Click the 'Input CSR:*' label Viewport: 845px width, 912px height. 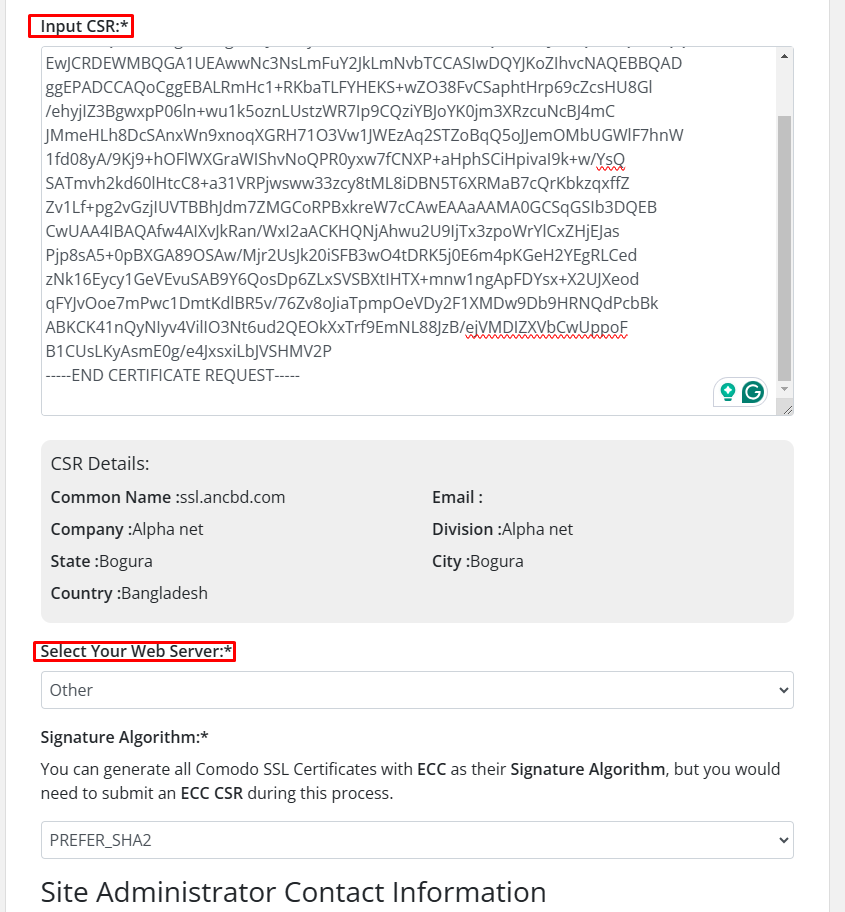click(81, 27)
